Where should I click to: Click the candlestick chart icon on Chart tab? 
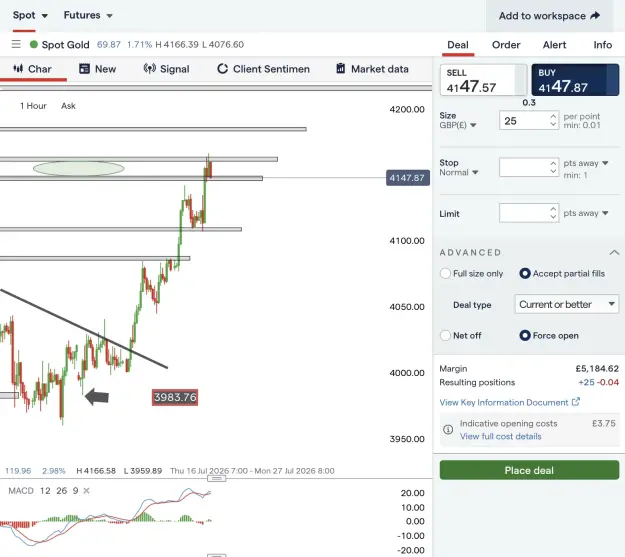click(18, 69)
